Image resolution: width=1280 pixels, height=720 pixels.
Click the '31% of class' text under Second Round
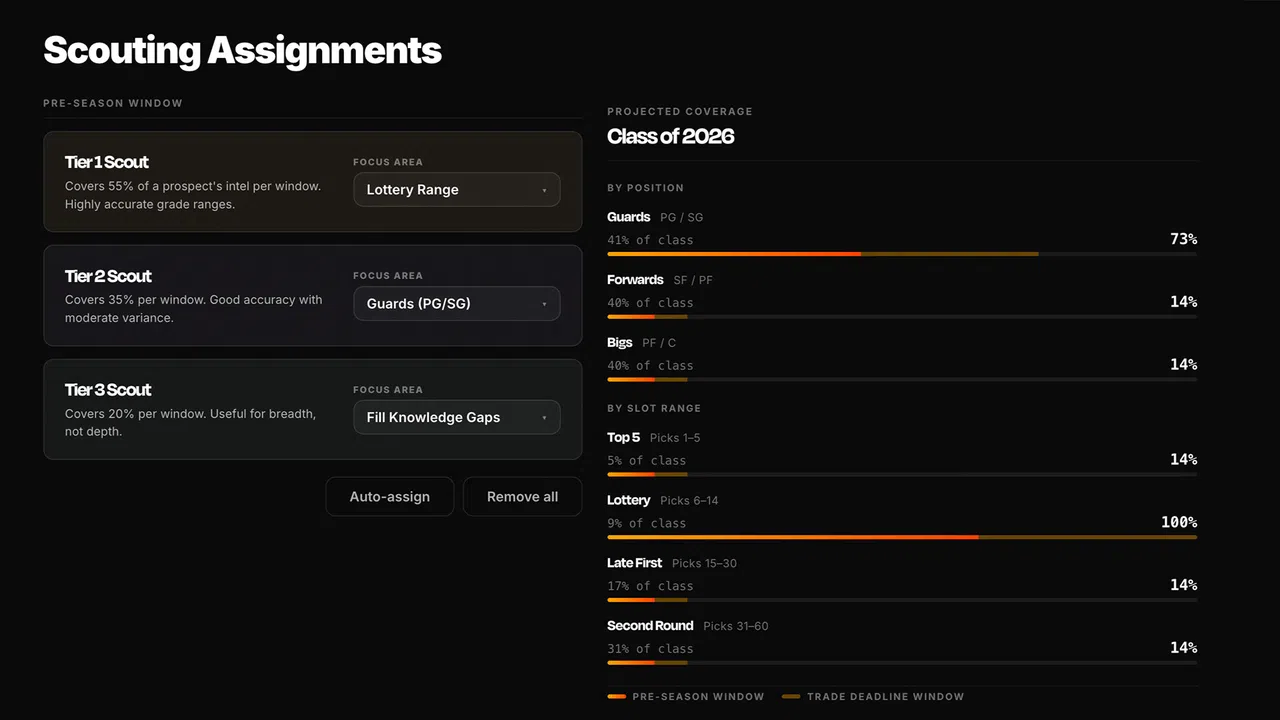point(650,649)
